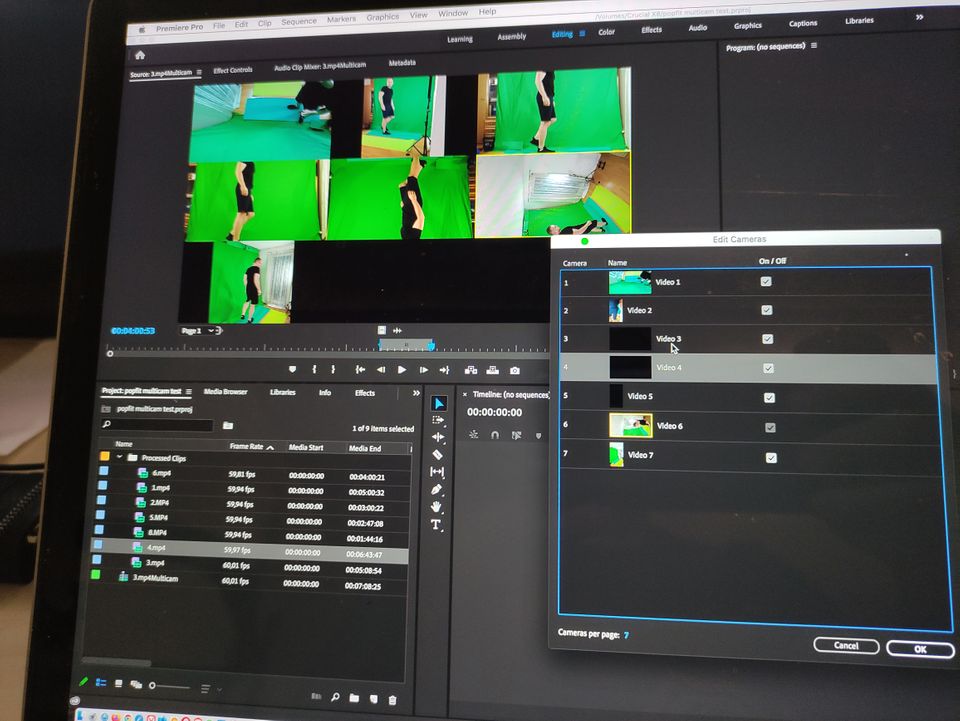
Task: Switch to the Media Browser tab
Action: (225, 392)
